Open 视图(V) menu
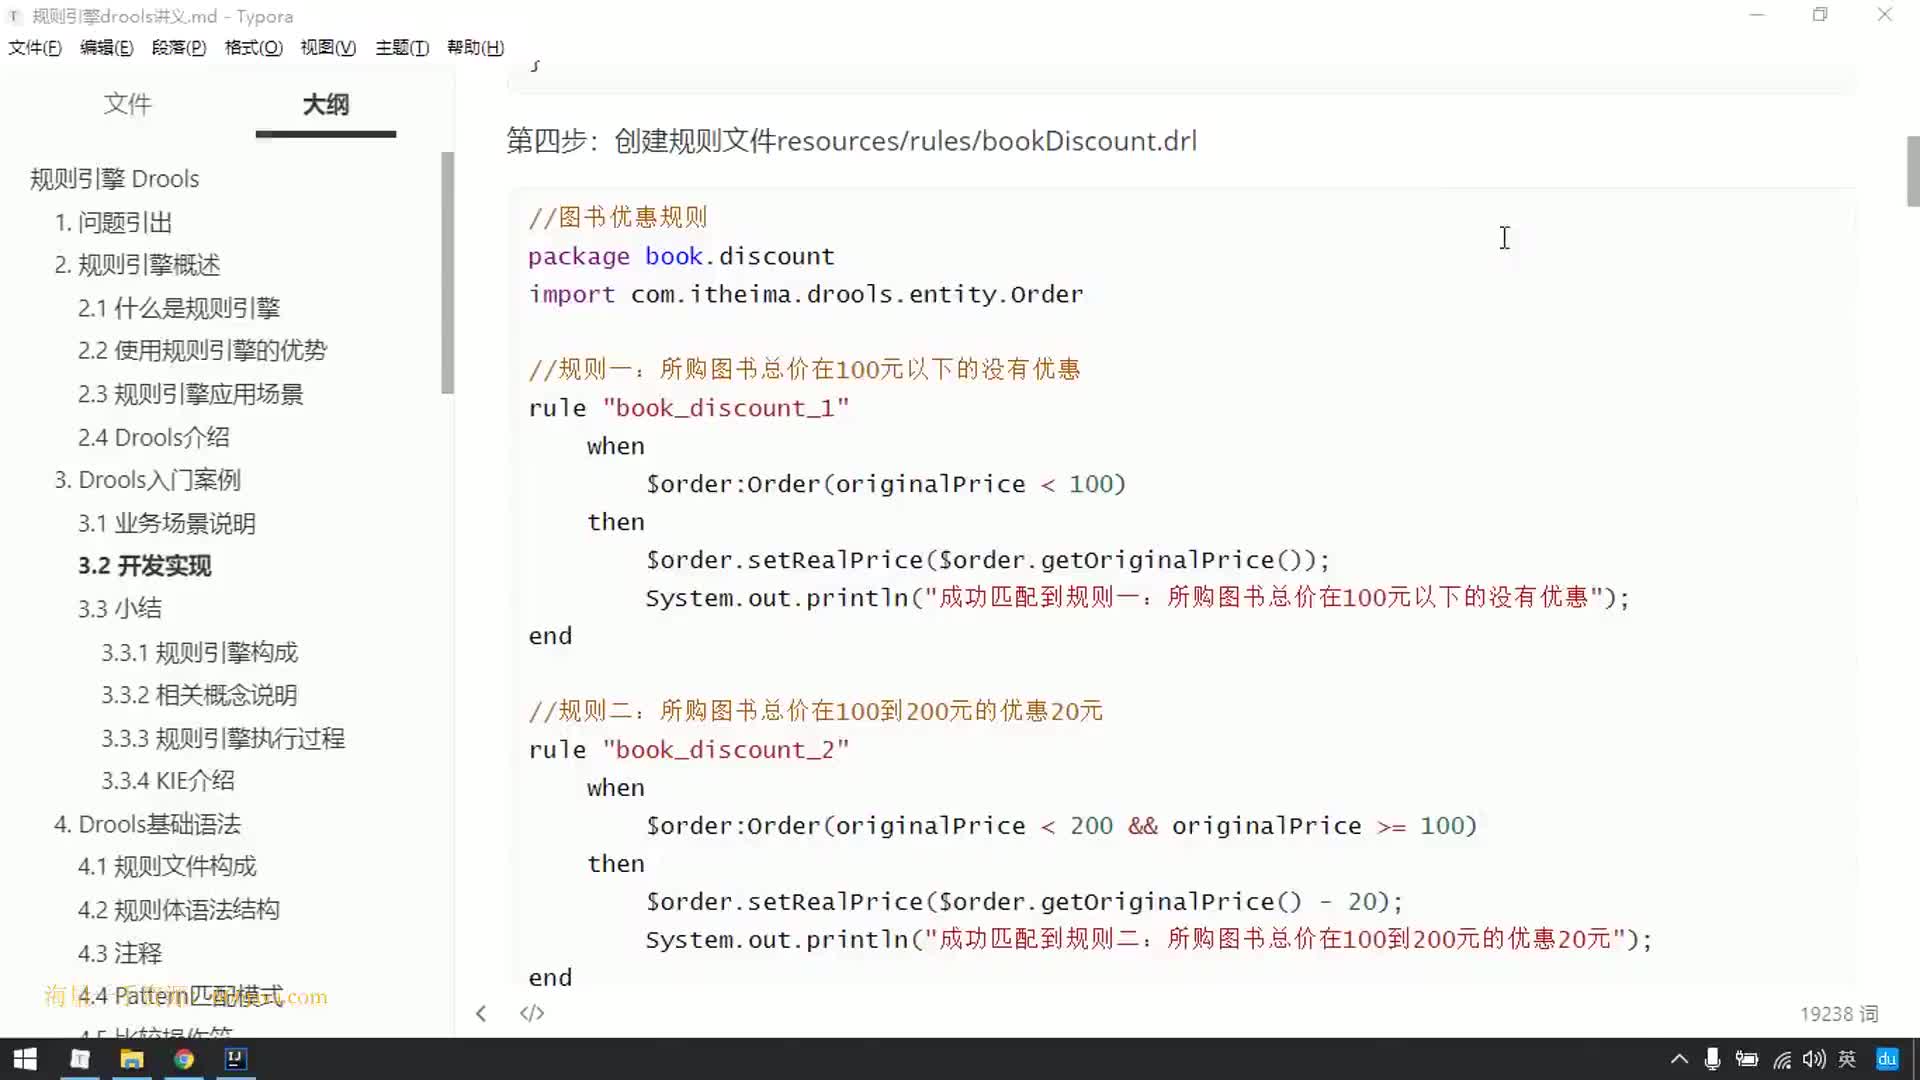 click(x=328, y=48)
